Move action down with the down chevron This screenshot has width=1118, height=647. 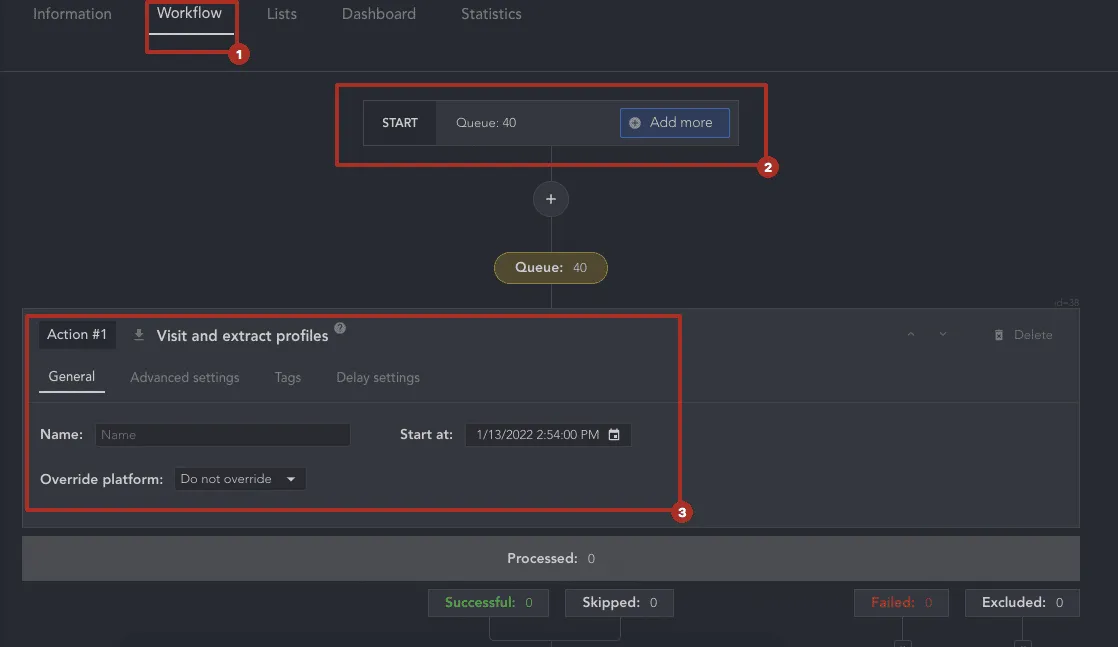(943, 335)
